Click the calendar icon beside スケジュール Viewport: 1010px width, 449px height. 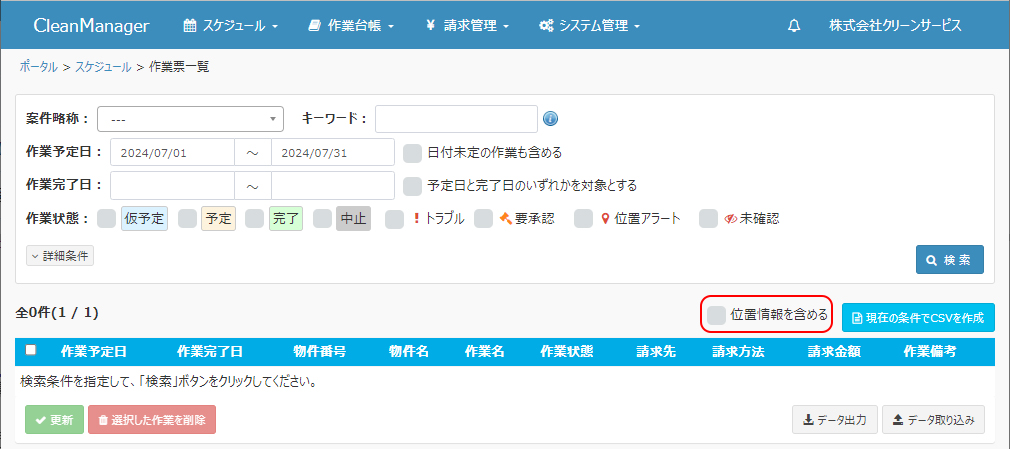click(x=189, y=26)
